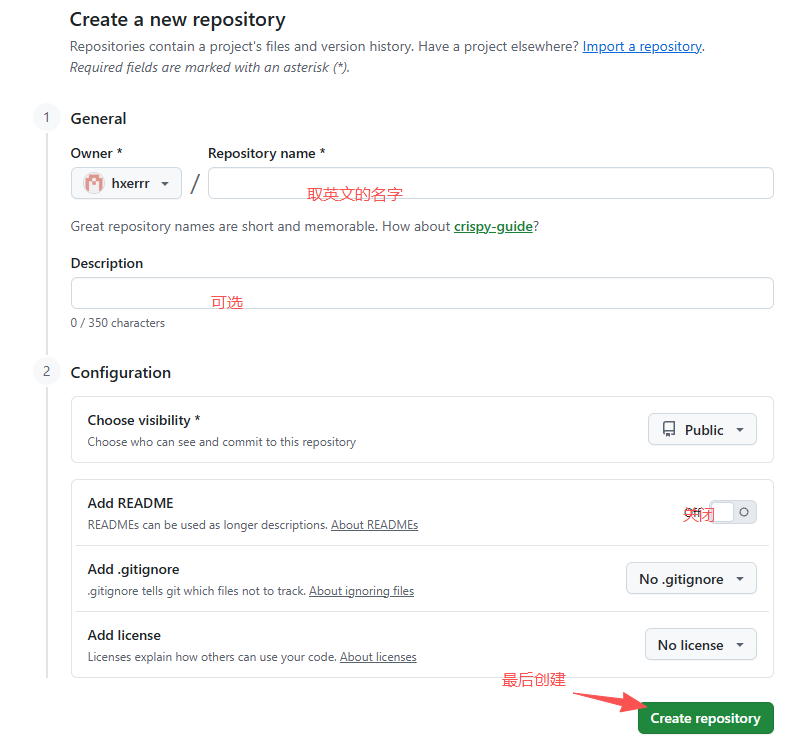The height and width of the screenshot is (754, 802).
Task: Open the About licenses link
Action: (378, 657)
